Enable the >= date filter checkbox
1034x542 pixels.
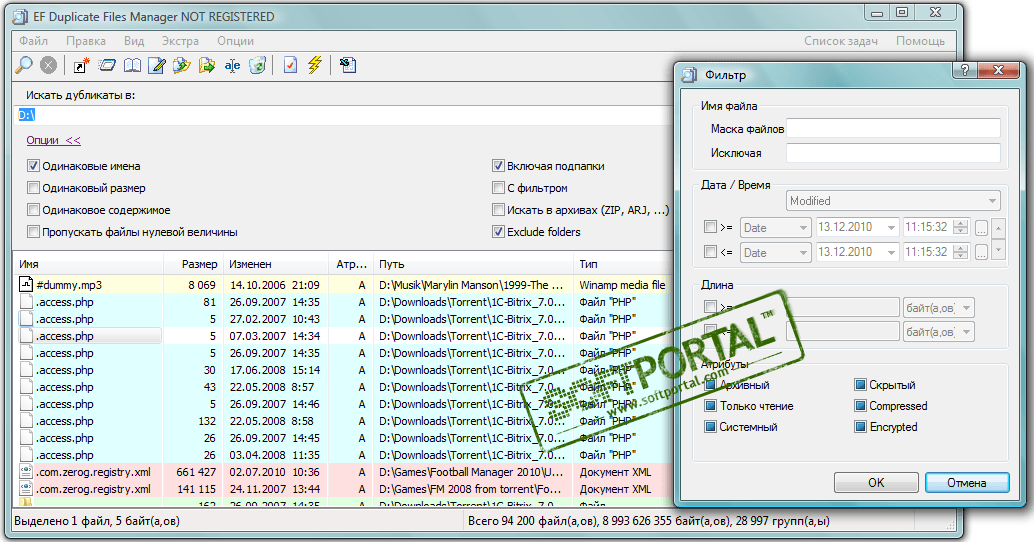710,226
